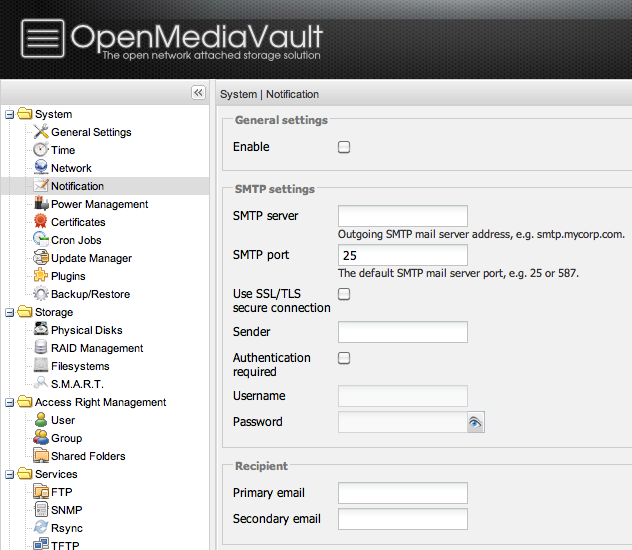
Task: Collapse the Access Right Management node
Action: [9, 402]
